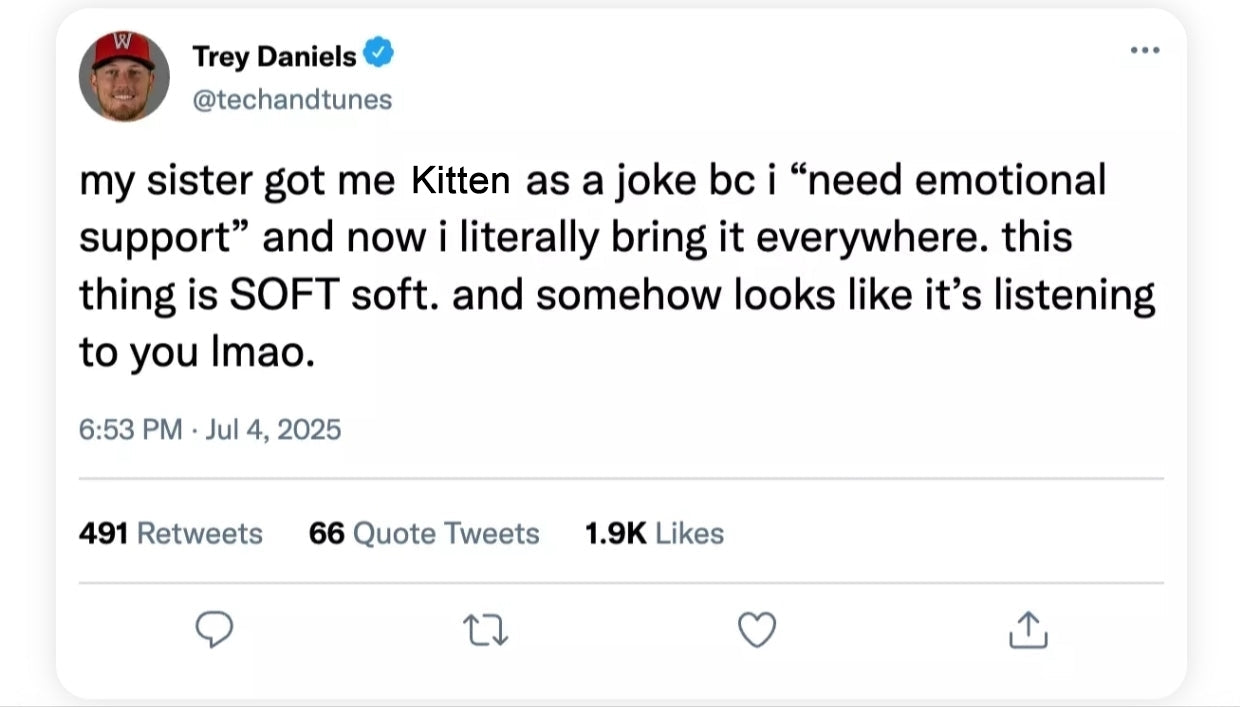Click the Jul 4, 2025 date
Screen dimensions: 1240x707
click(272, 430)
